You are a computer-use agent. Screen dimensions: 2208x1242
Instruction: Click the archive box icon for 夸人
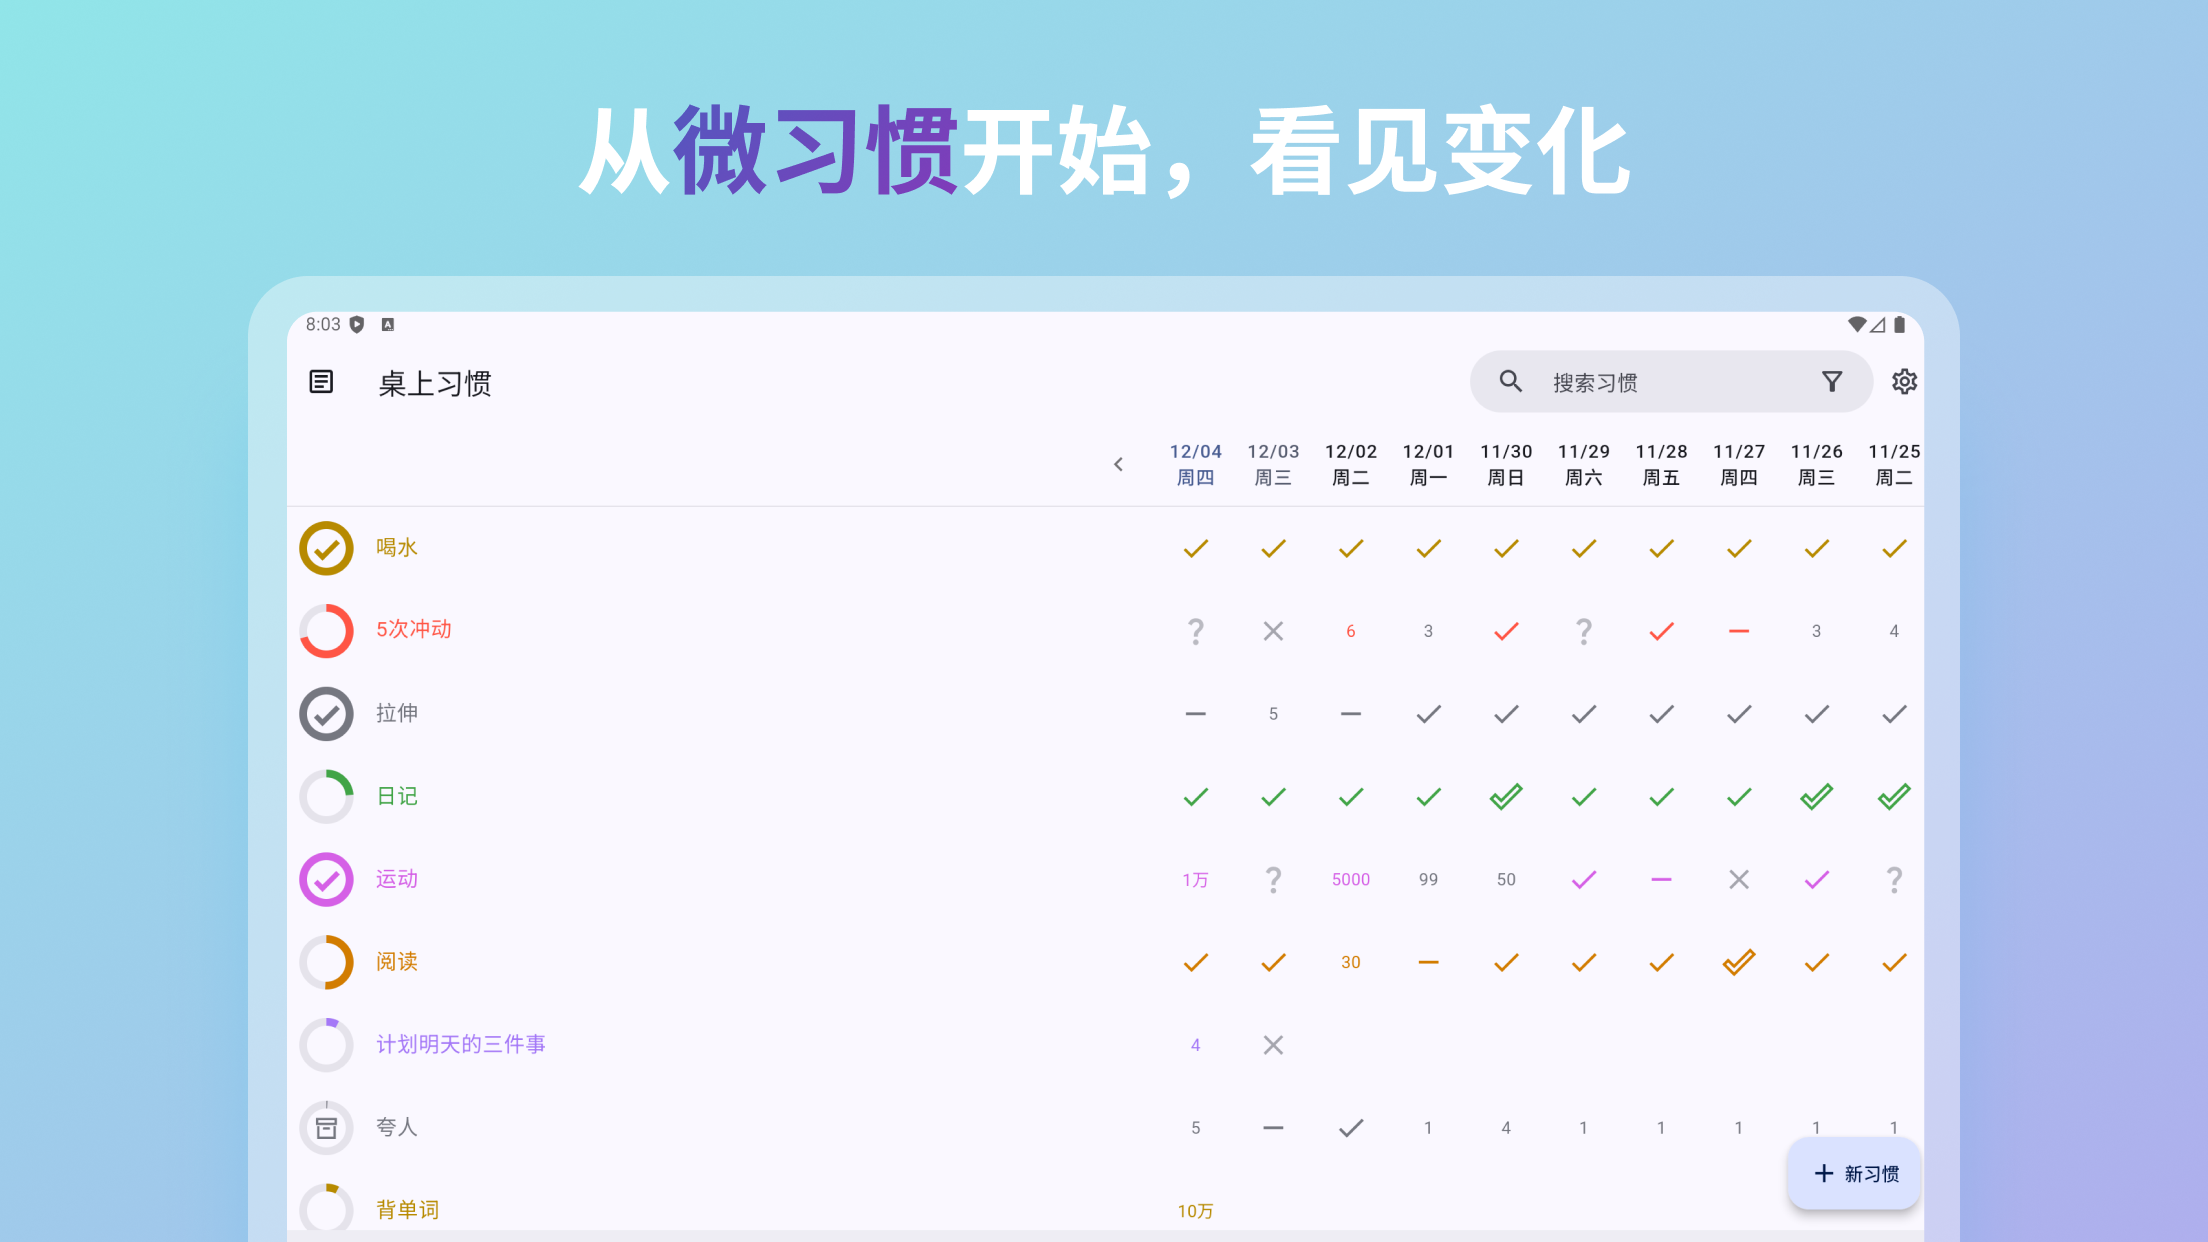coord(326,1128)
